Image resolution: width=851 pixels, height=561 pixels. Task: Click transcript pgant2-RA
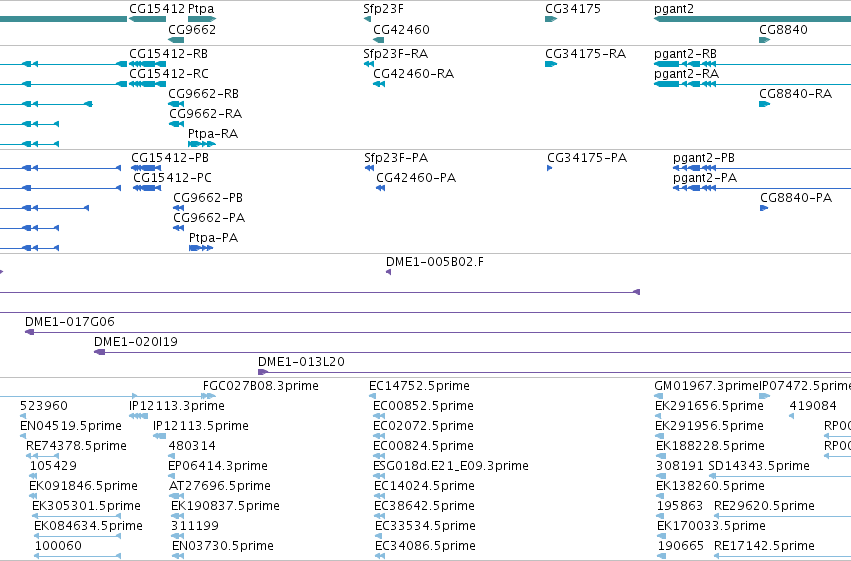click(x=687, y=74)
